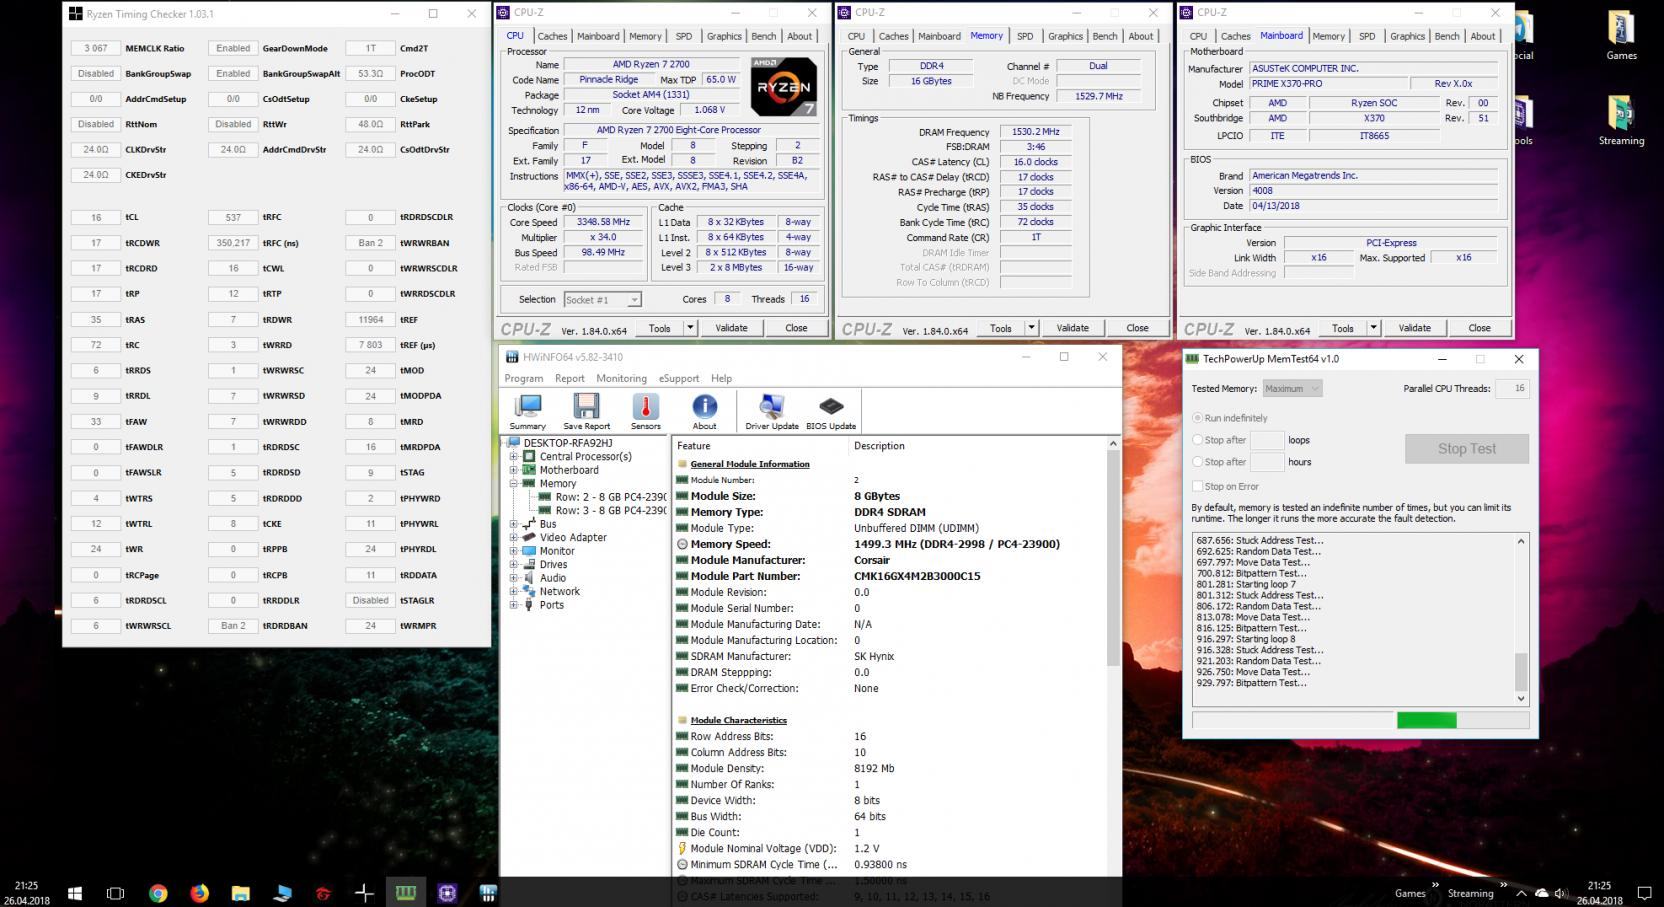This screenshot has width=1664, height=907.
Task: Open Graphics tab in CPU-Z Mainboard window
Action: 1407,36
